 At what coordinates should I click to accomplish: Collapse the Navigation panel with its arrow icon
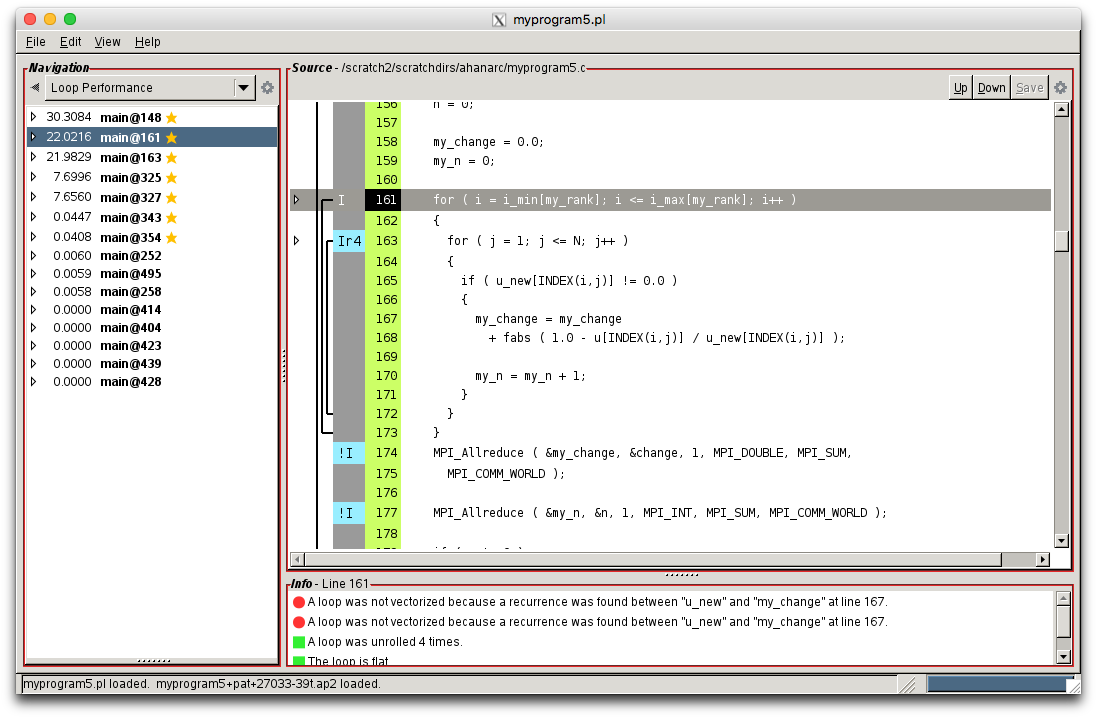click(35, 88)
